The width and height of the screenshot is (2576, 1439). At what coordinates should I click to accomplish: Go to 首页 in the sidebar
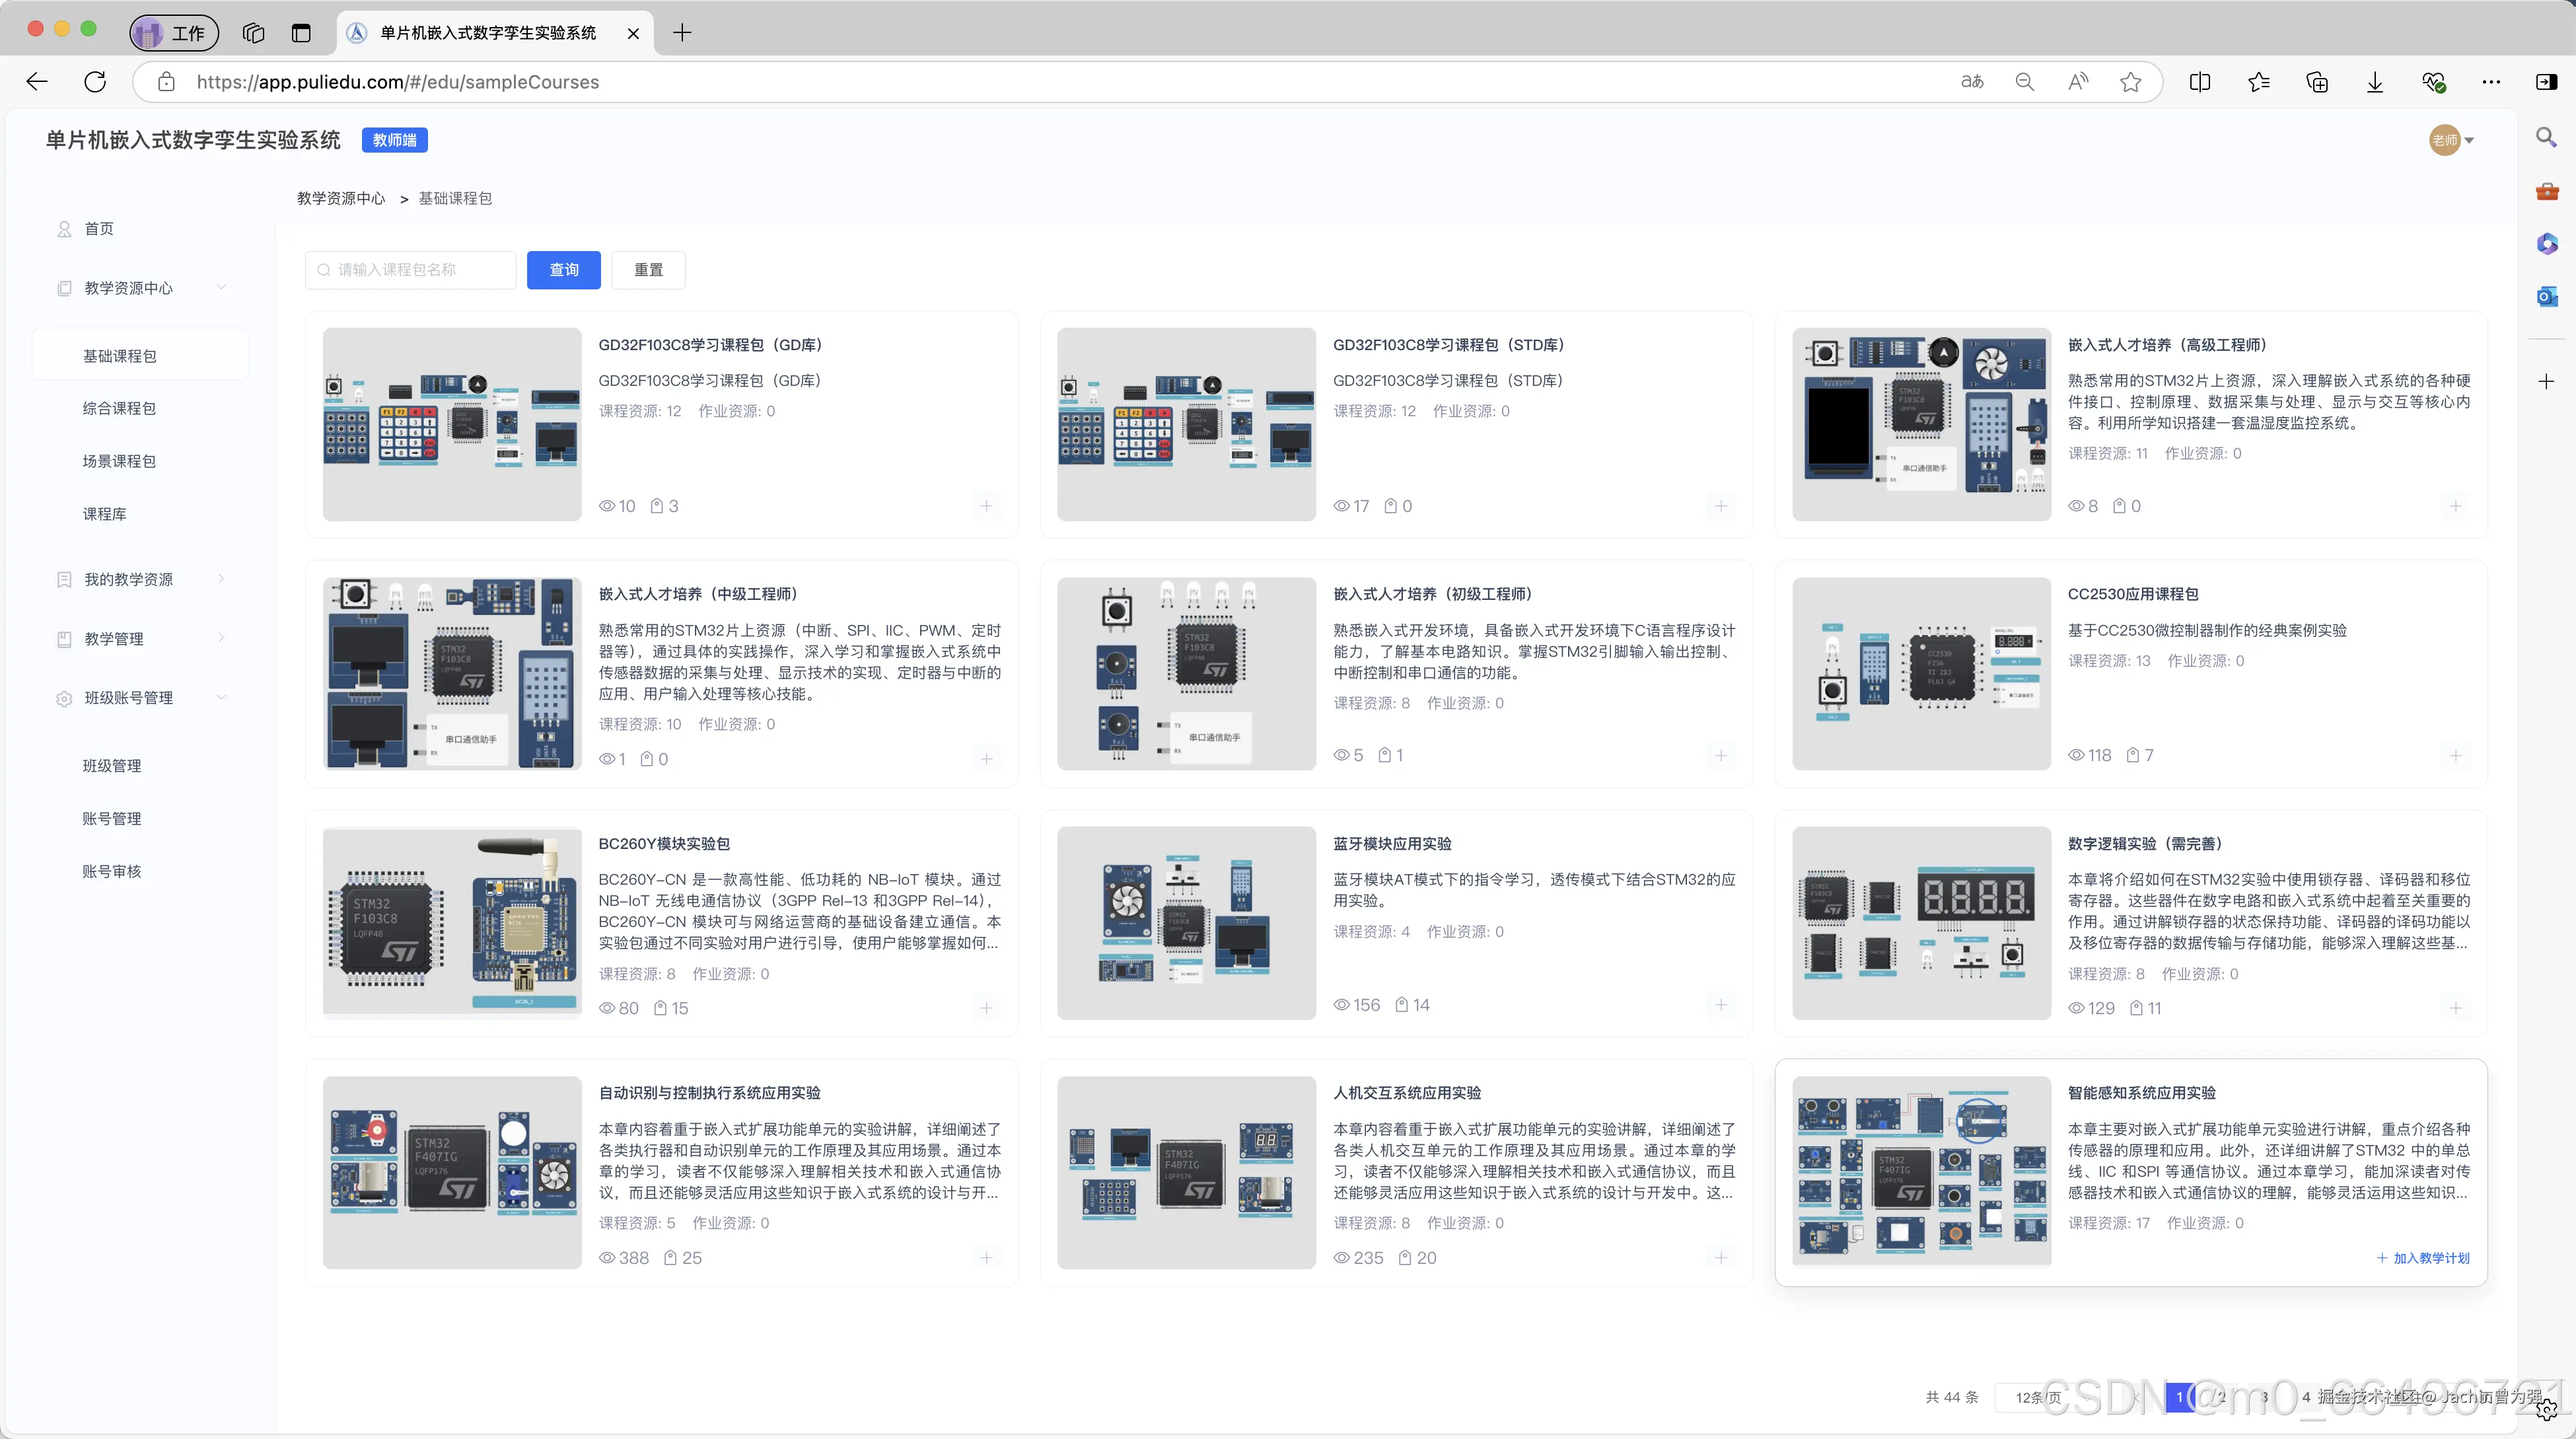point(98,229)
